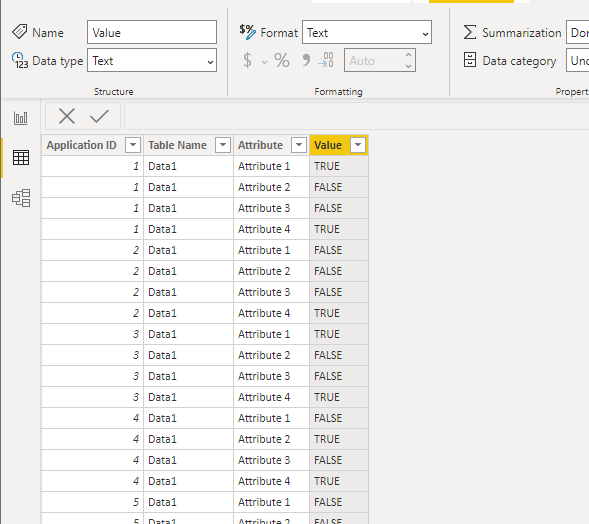Image resolution: width=589 pixels, height=524 pixels.
Task: Click in the formula bar
Action: (356, 116)
